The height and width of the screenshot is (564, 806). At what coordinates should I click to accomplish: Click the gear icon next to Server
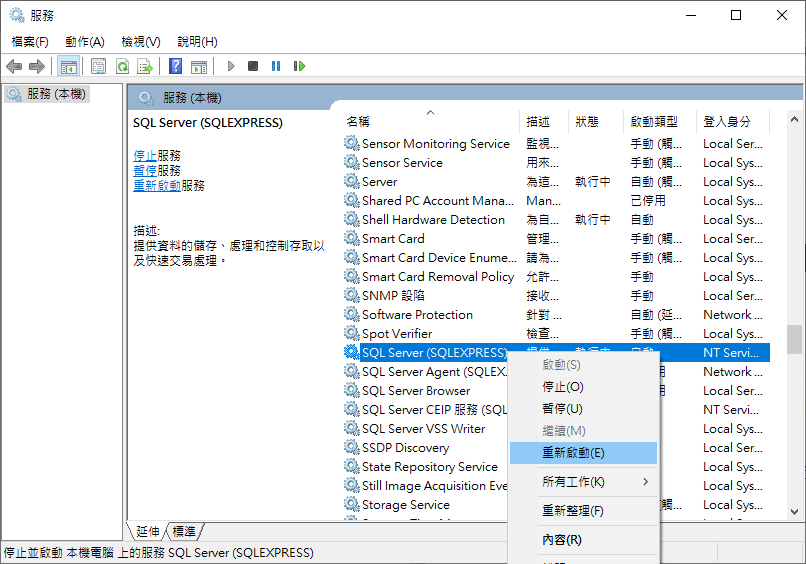pos(352,181)
